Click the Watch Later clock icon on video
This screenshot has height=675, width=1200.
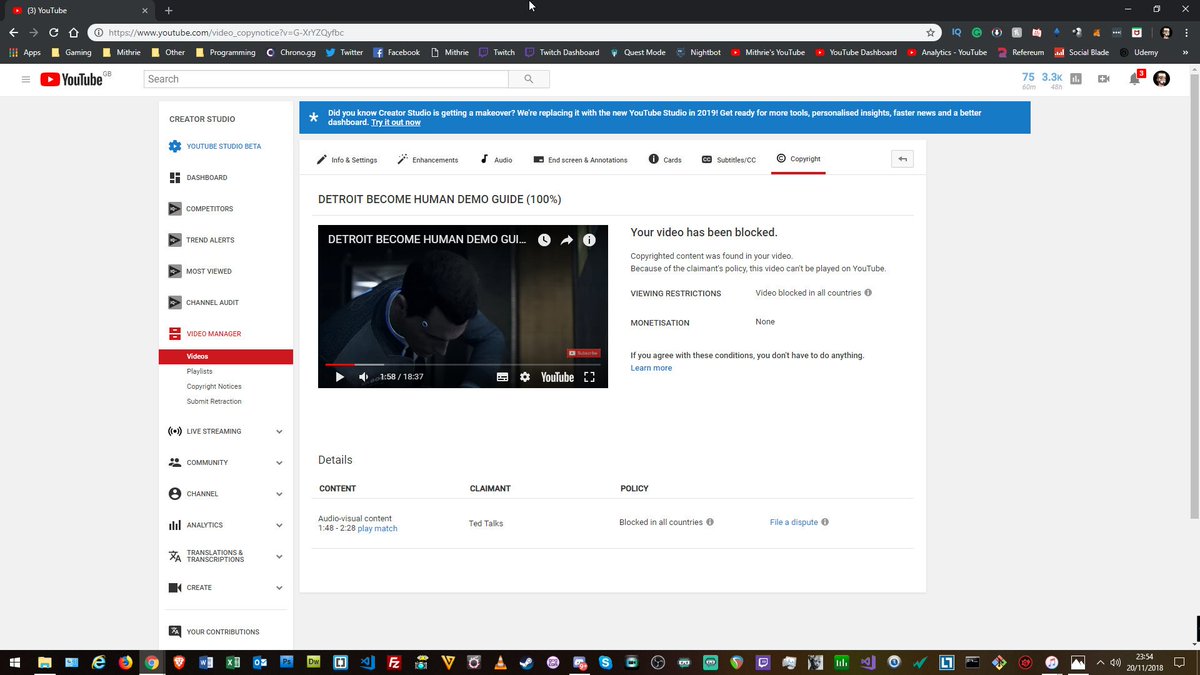(x=544, y=240)
